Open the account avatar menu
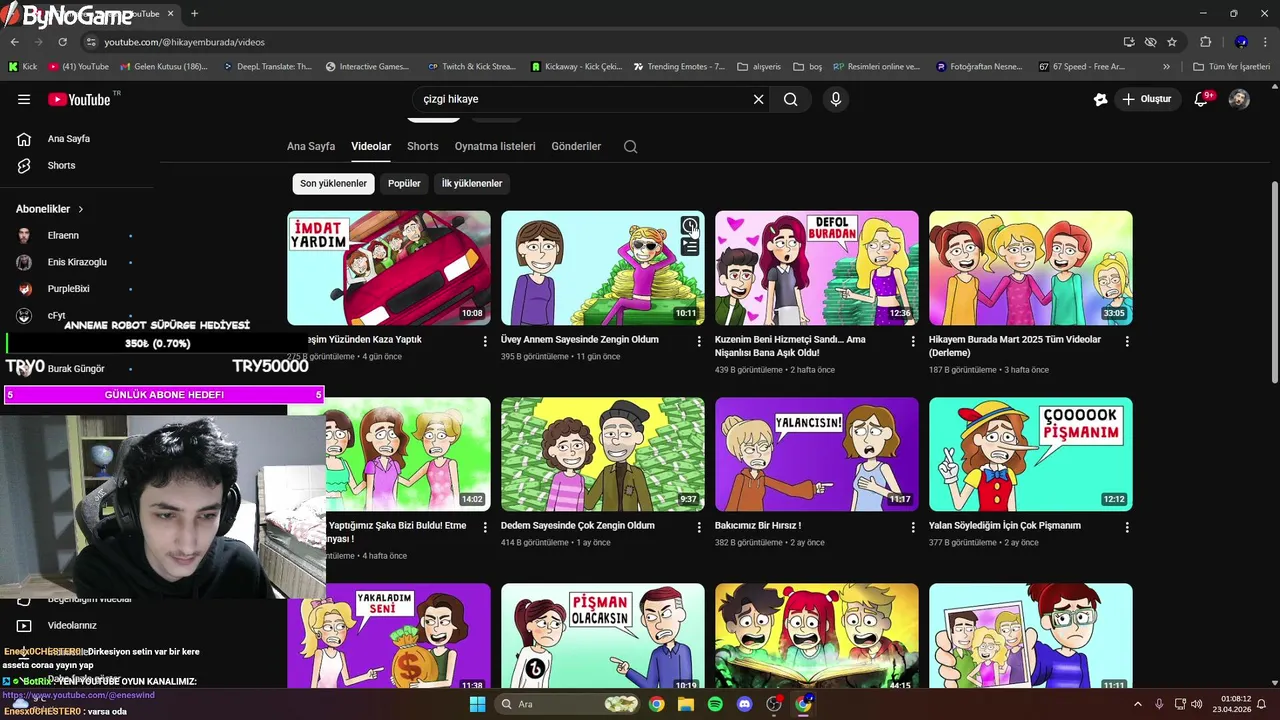Viewport: 1280px width, 720px height. tap(1239, 99)
